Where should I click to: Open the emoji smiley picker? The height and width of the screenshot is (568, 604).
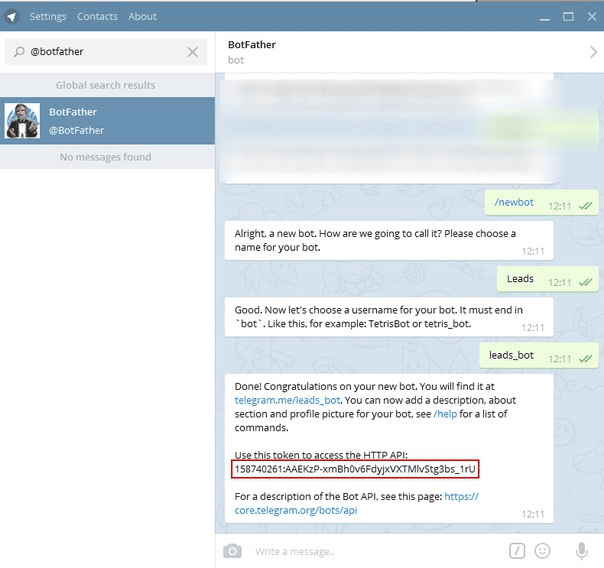[543, 550]
